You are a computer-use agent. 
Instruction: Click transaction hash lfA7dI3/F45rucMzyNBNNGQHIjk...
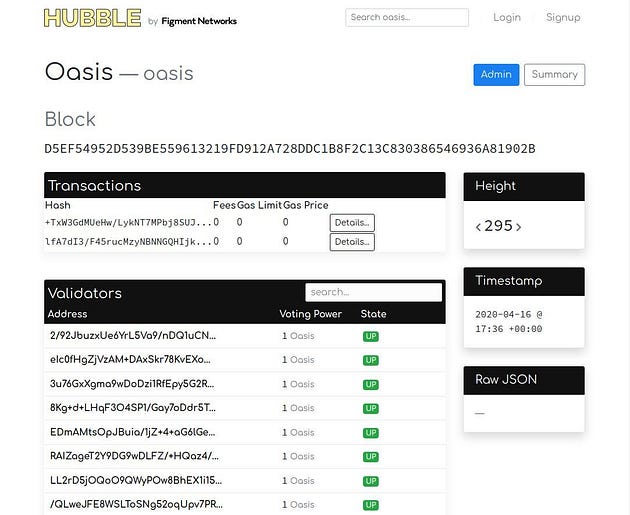[128, 241]
